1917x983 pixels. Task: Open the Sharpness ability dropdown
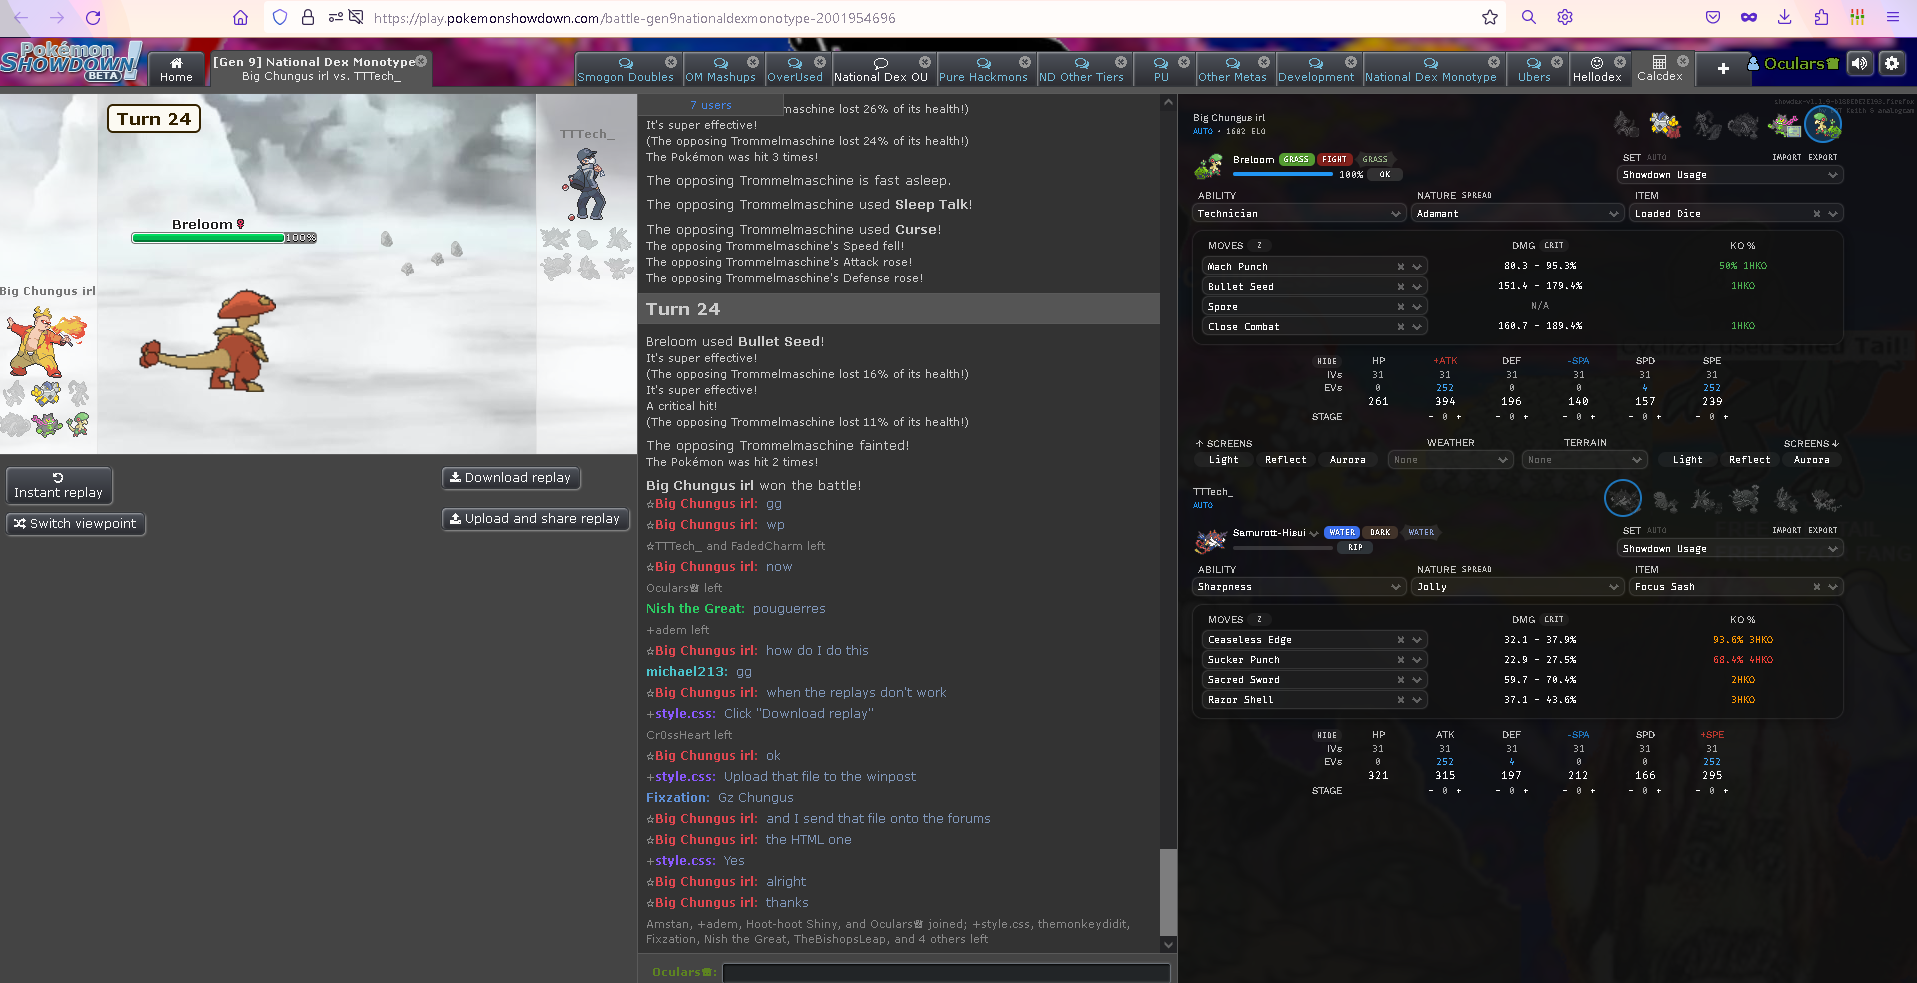pyautogui.click(x=1299, y=587)
